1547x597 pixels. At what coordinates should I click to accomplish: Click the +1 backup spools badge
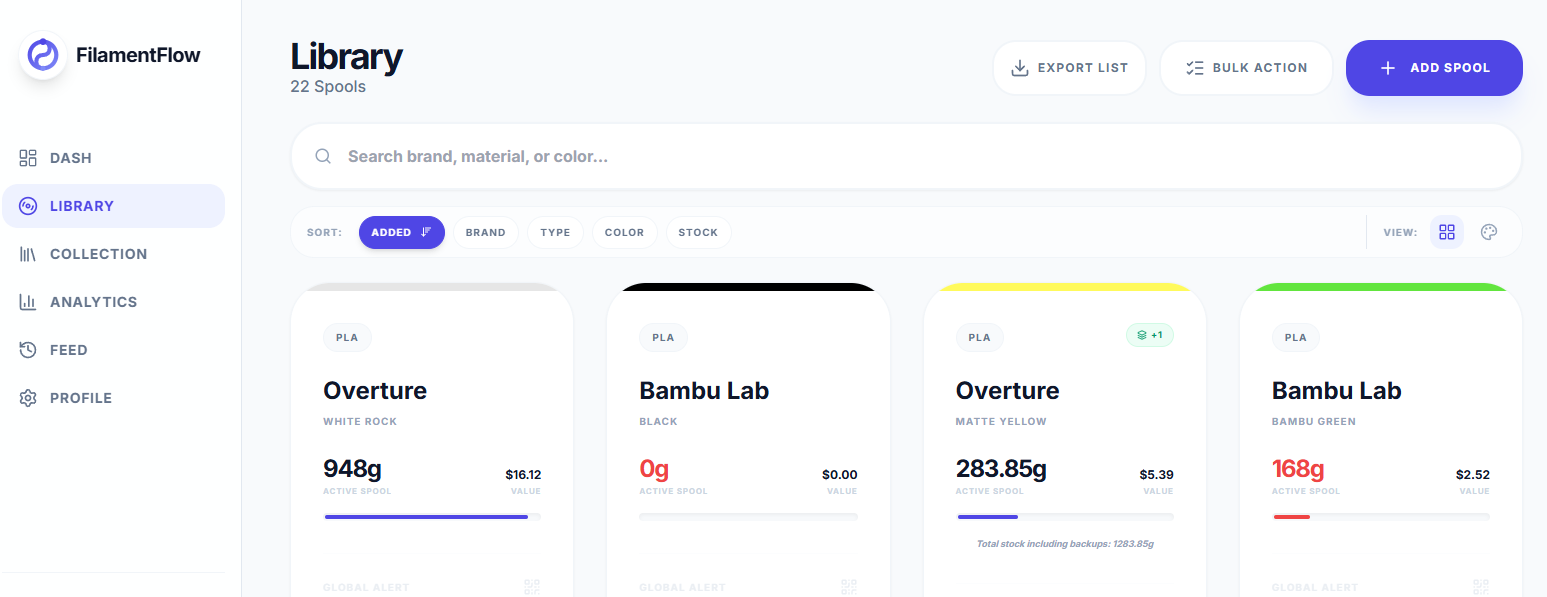point(1149,335)
